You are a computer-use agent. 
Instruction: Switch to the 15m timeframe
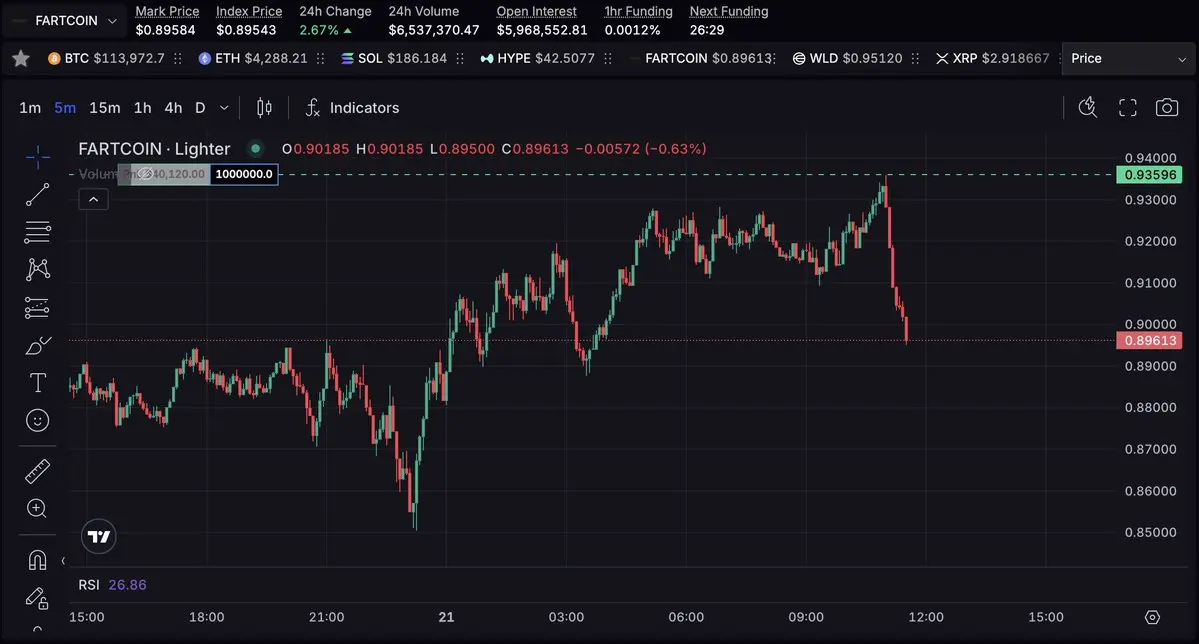105,108
